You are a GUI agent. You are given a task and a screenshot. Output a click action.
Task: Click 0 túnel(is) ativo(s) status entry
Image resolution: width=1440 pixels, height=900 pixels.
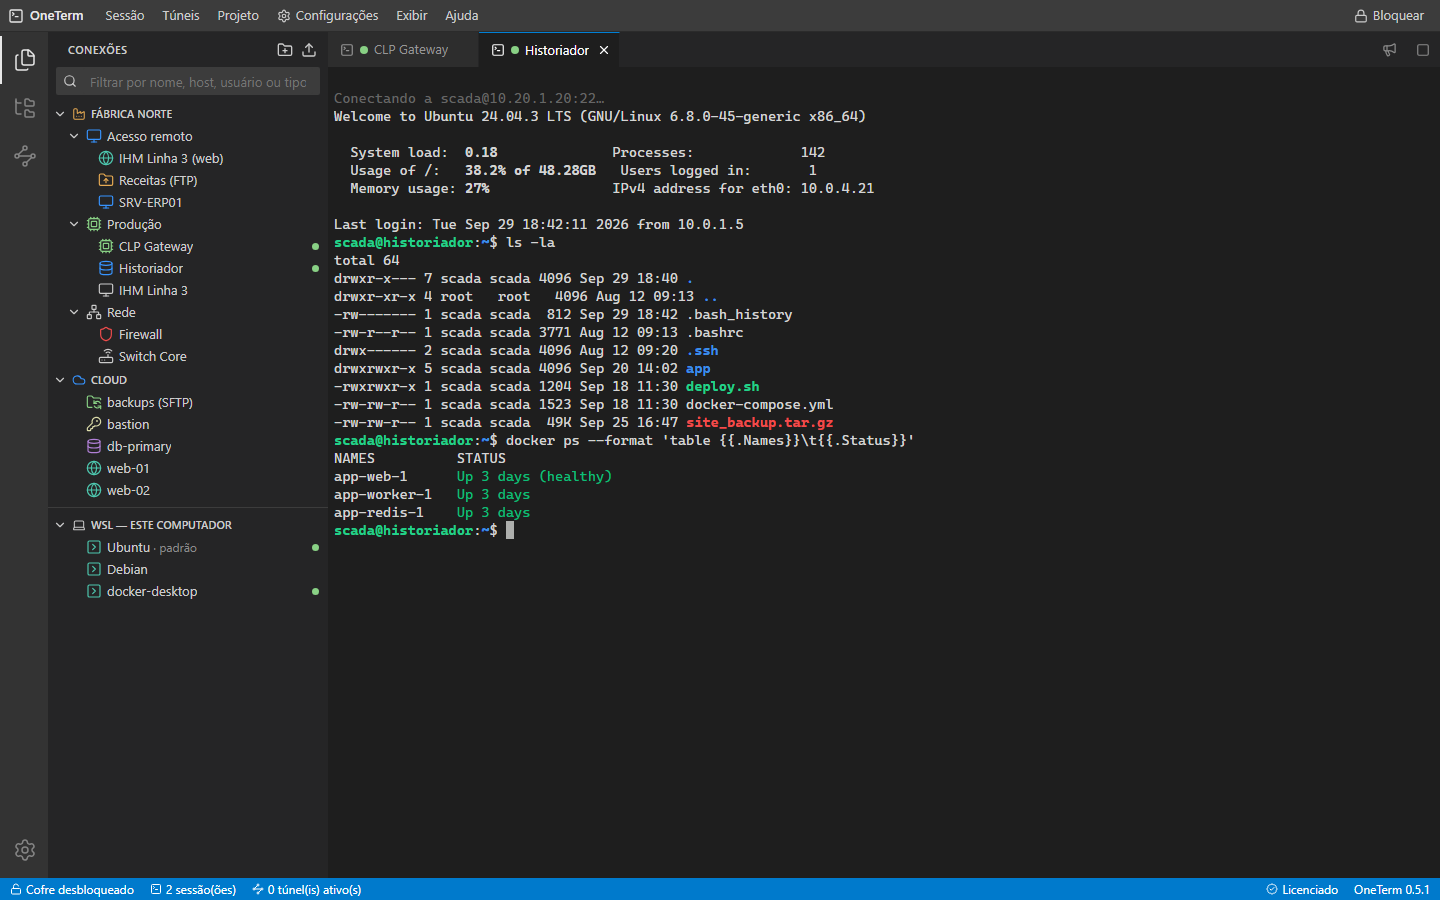pyautogui.click(x=307, y=890)
